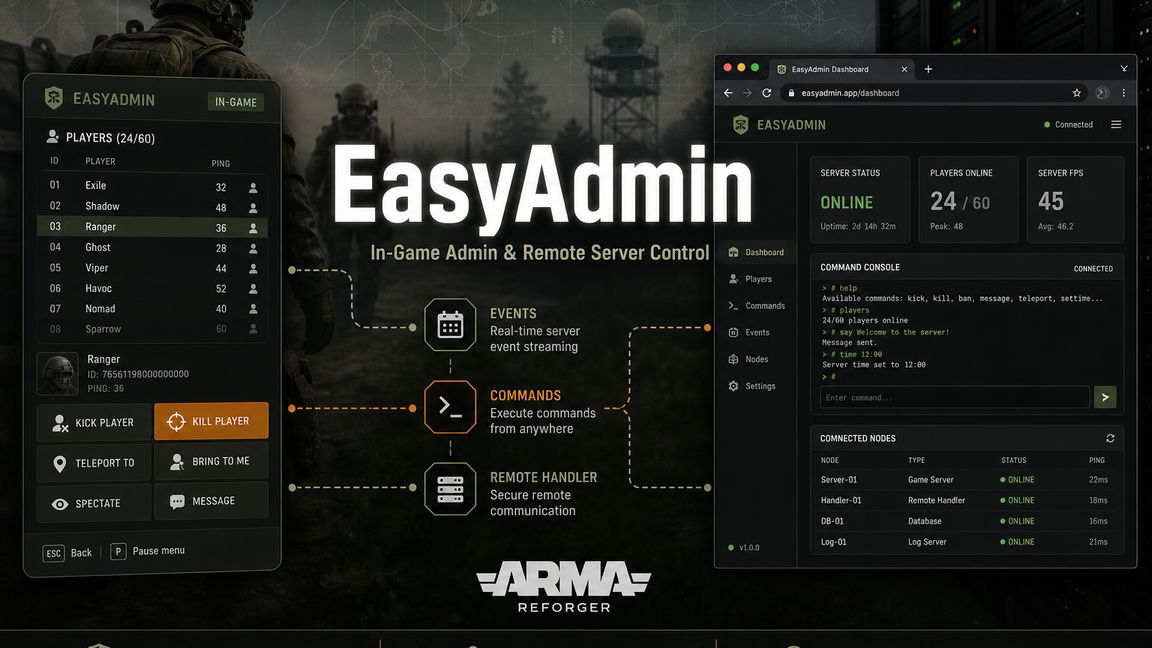This screenshot has width=1152, height=648.
Task: Click profile icon on Exile's row
Action: (x=253, y=188)
